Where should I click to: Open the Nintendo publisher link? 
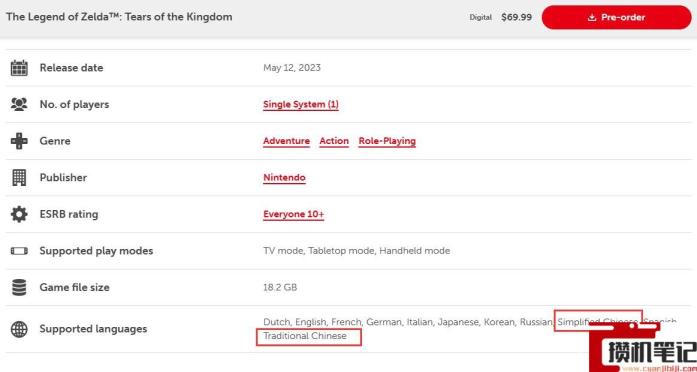(284, 178)
